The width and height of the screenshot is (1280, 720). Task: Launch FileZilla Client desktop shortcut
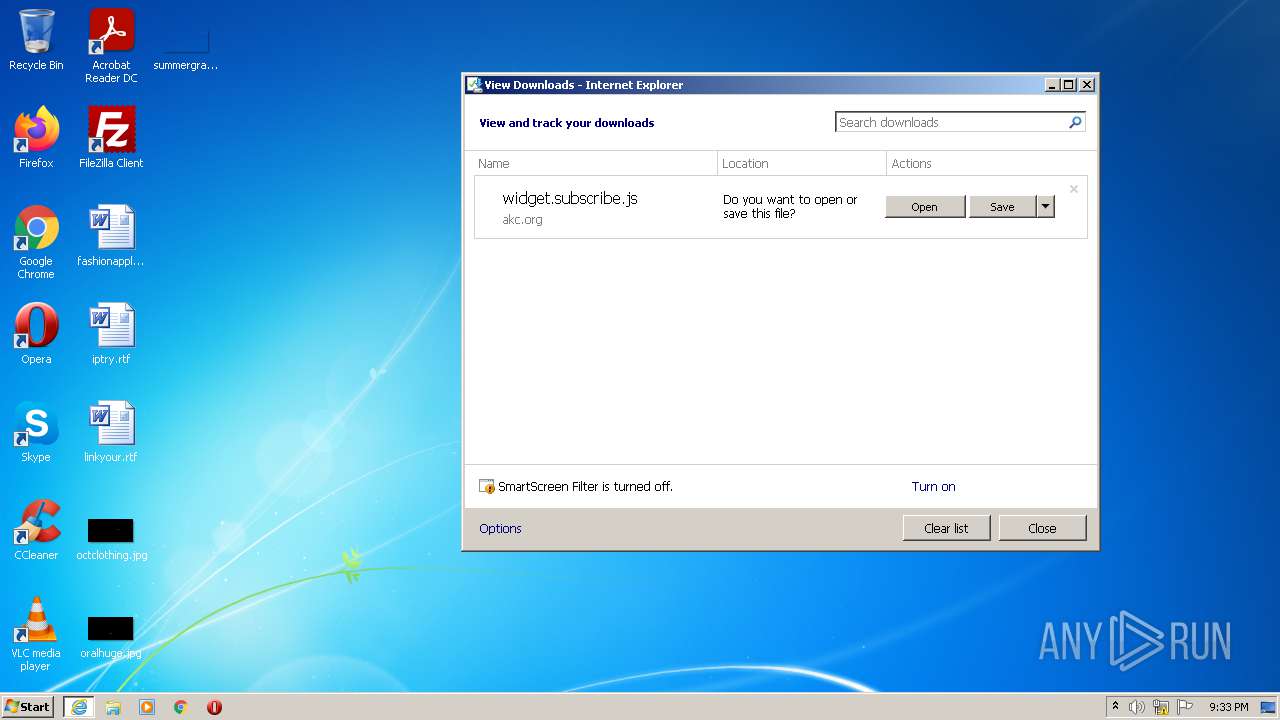pos(111,138)
